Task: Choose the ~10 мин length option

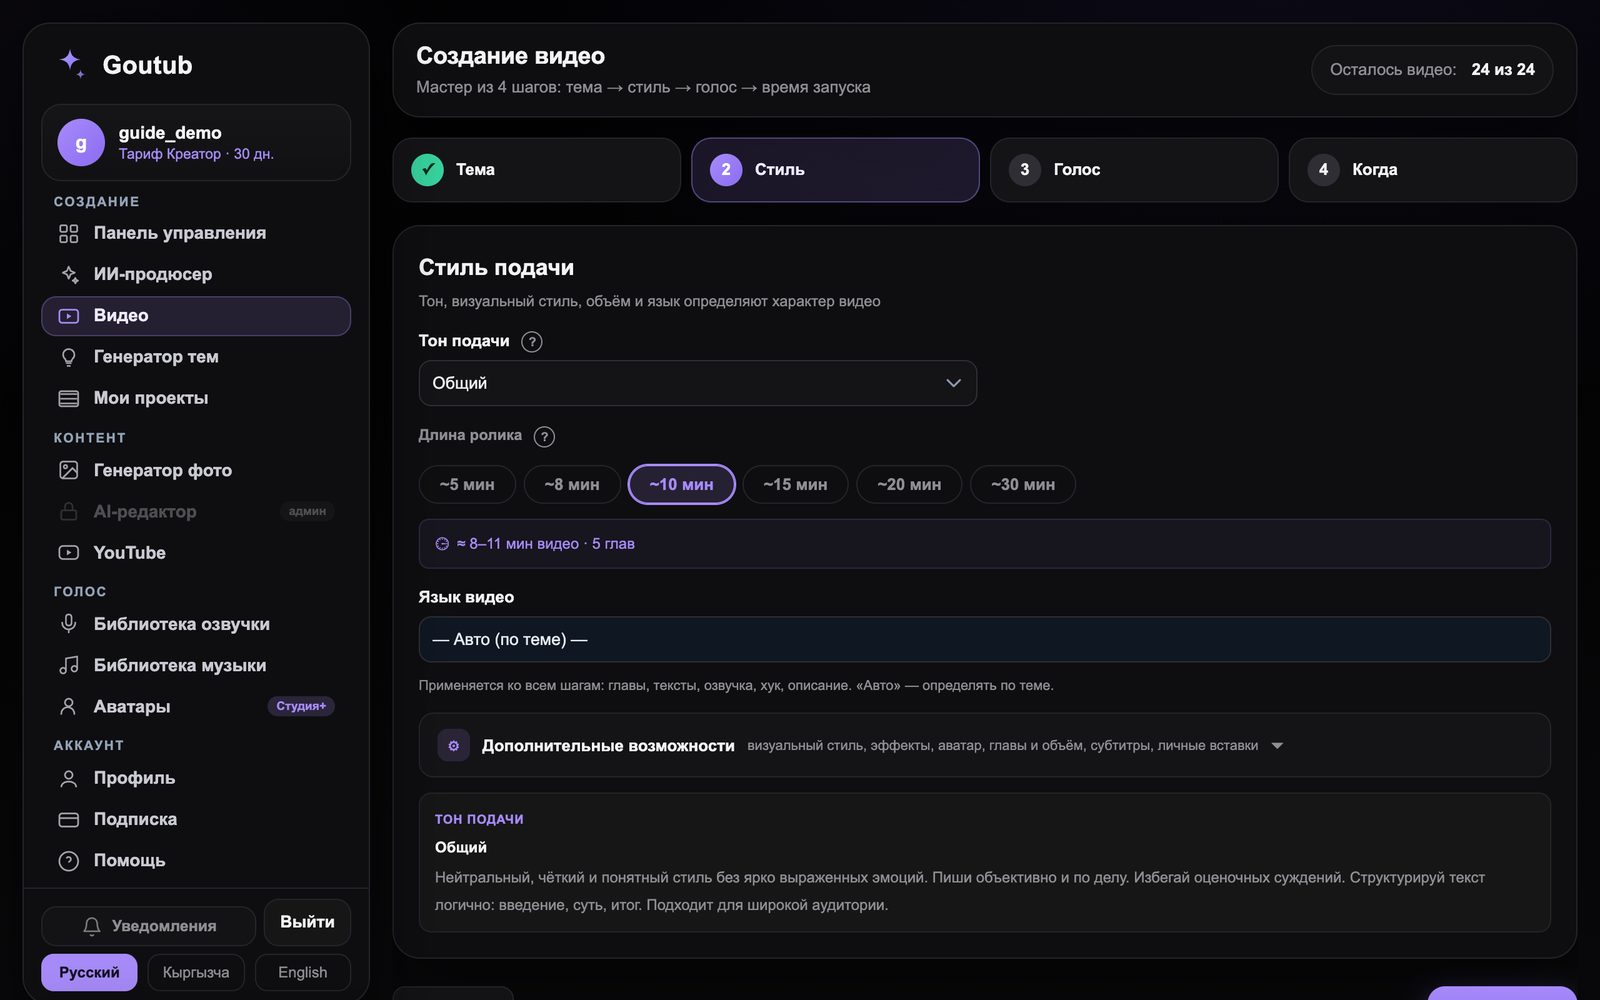Action: [x=681, y=484]
